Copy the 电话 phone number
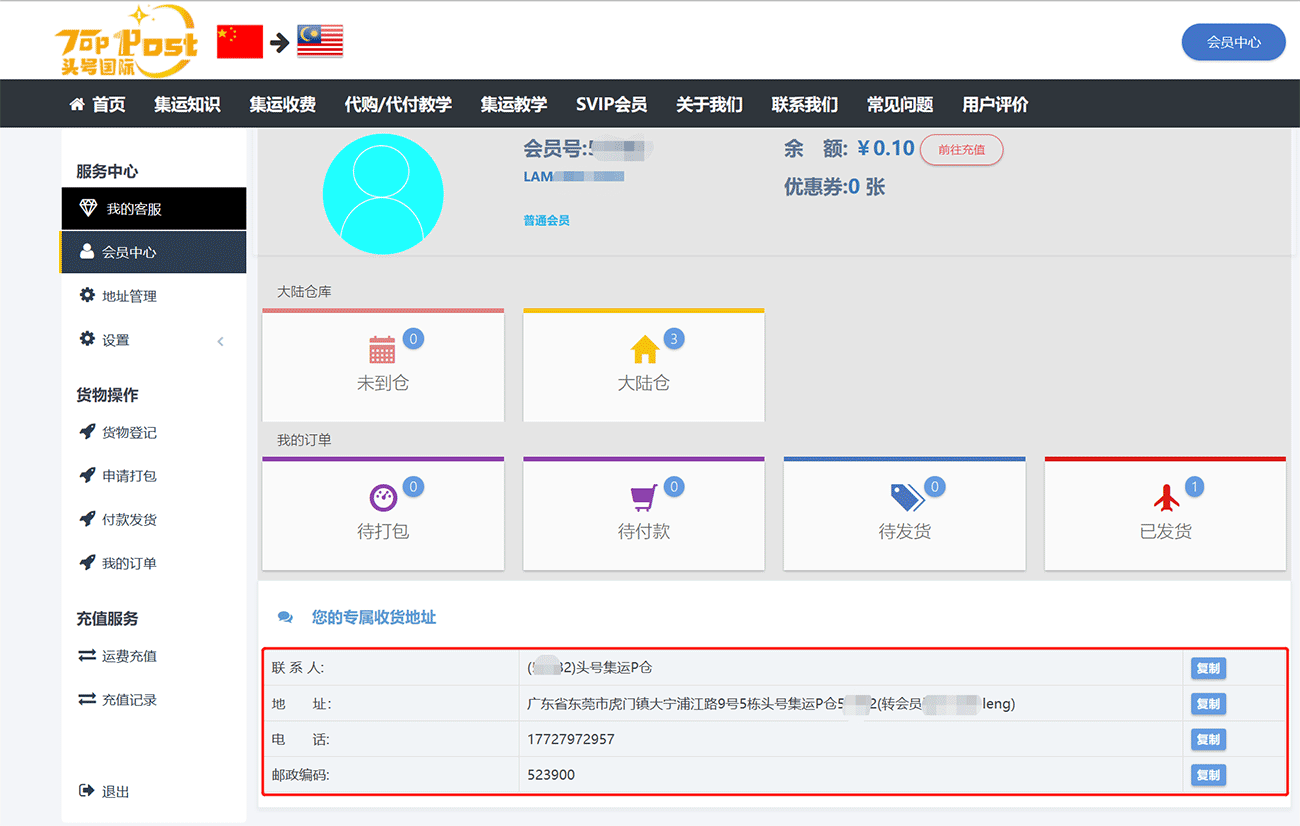1300x826 pixels. coord(1208,739)
